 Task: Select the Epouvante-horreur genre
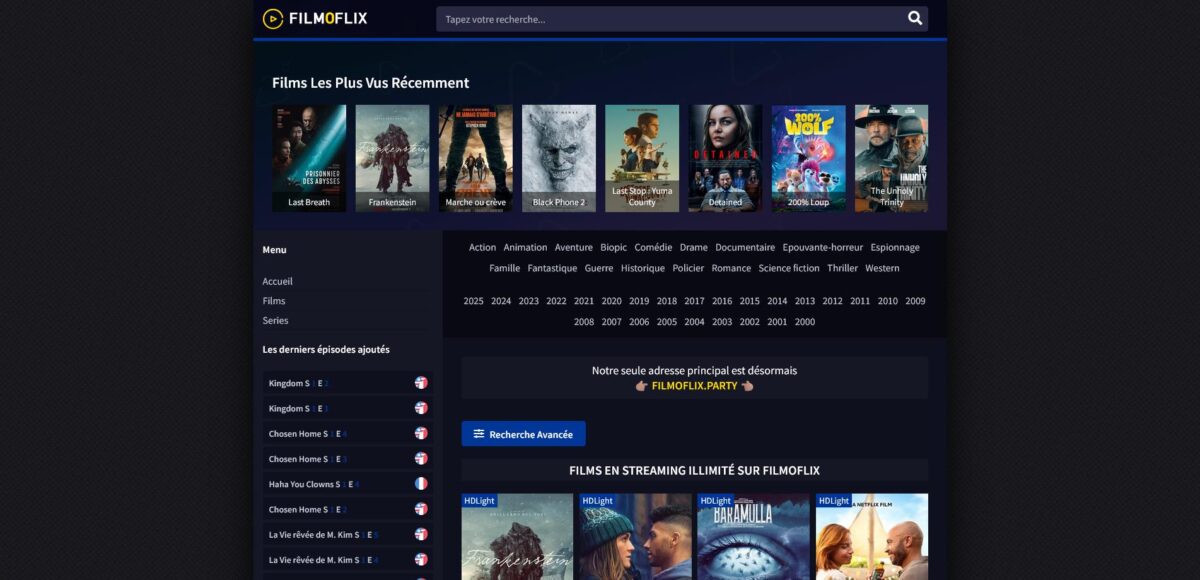pyautogui.click(x=823, y=247)
